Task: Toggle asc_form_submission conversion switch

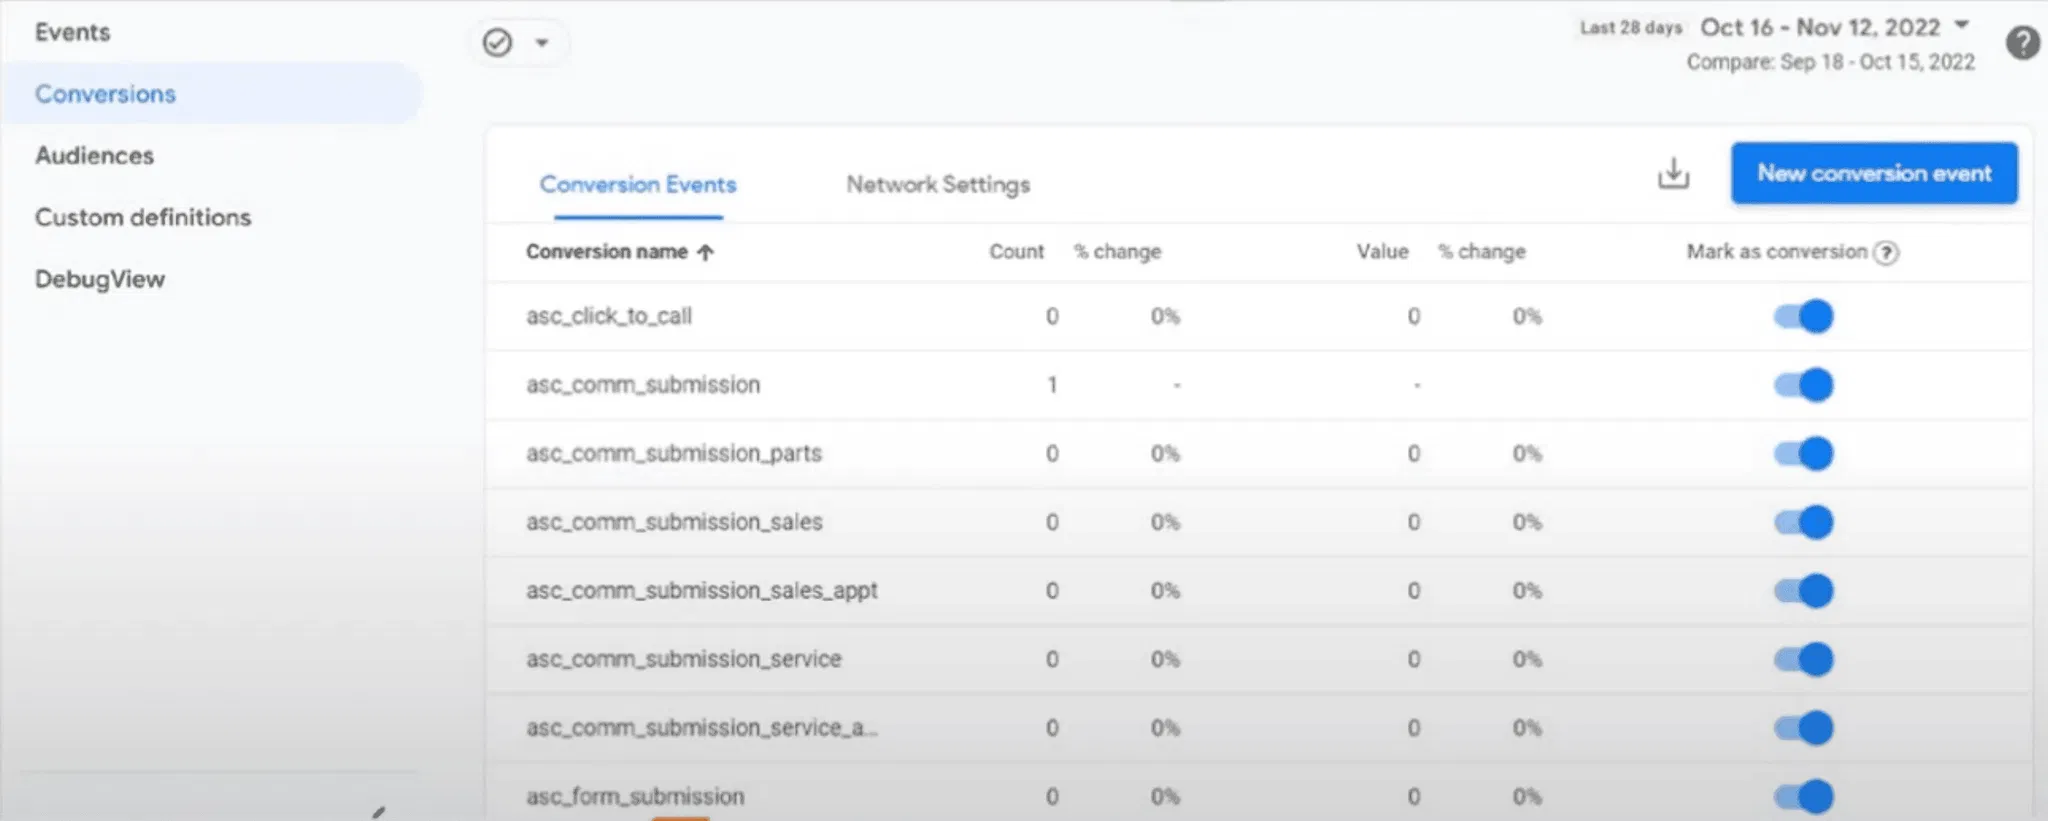Action: tap(1803, 796)
